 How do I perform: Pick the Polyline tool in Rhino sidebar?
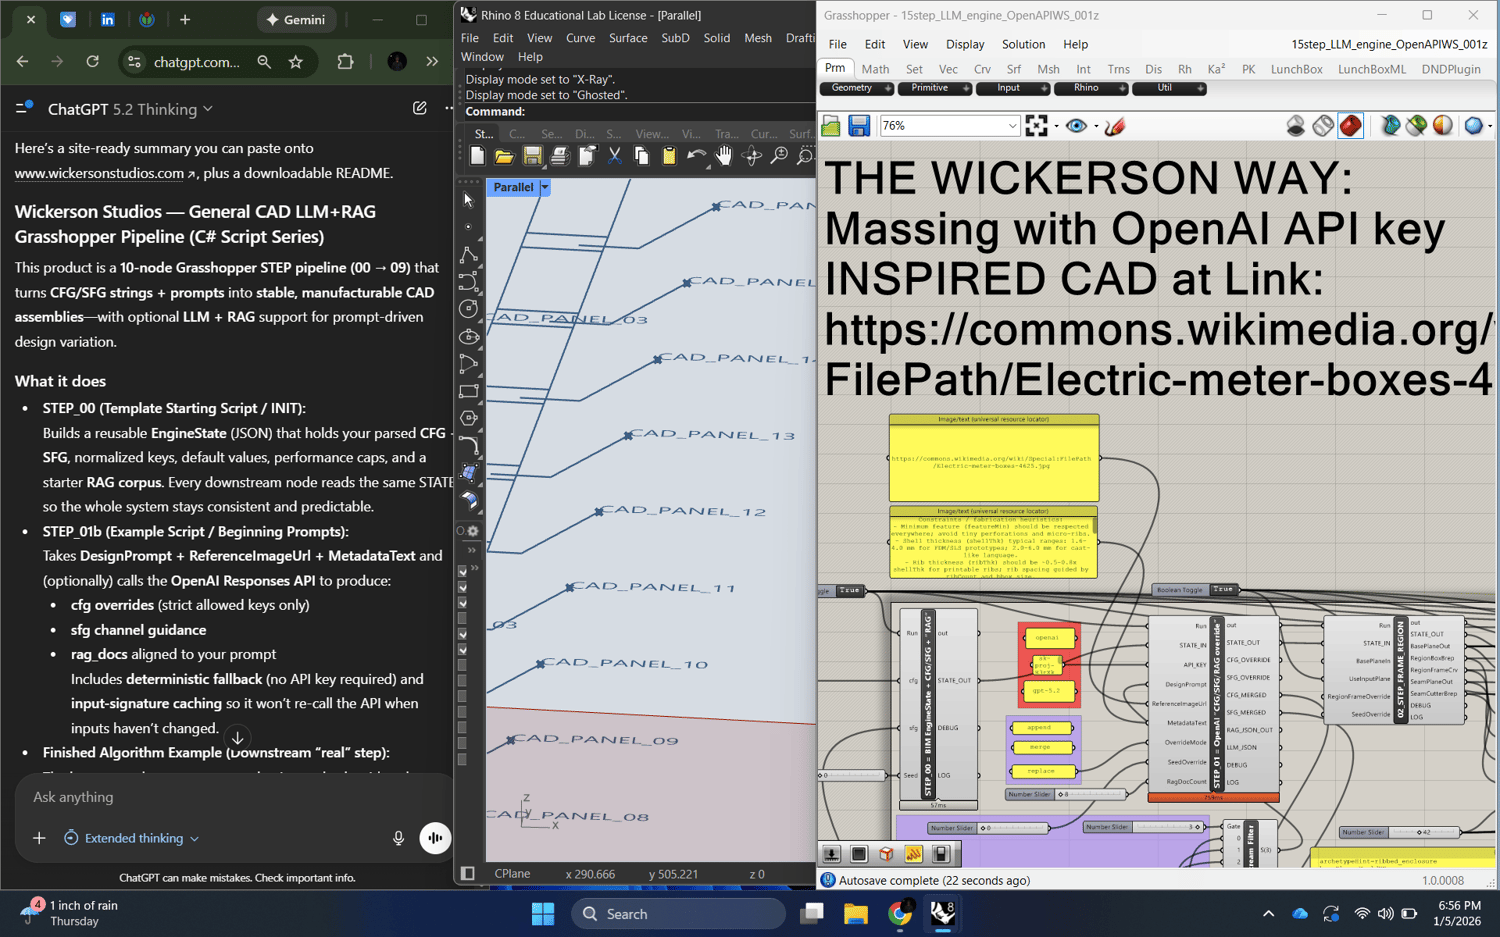click(468, 255)
